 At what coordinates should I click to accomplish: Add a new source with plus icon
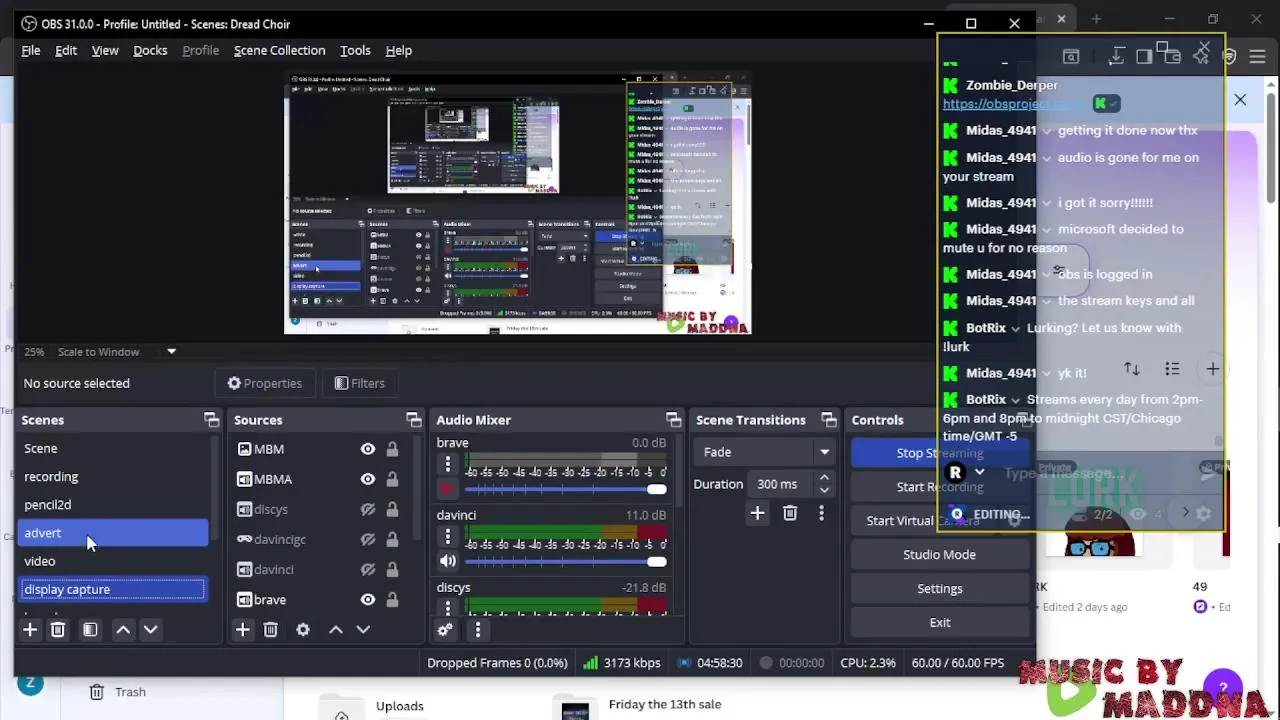tap(242, 629)
